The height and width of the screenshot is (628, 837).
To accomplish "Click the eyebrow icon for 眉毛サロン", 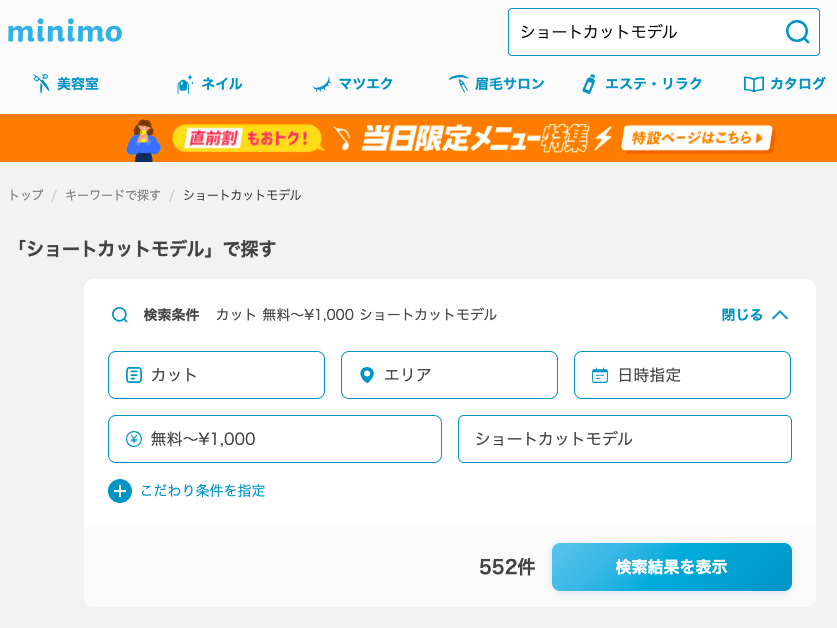I will click(459, 83).
